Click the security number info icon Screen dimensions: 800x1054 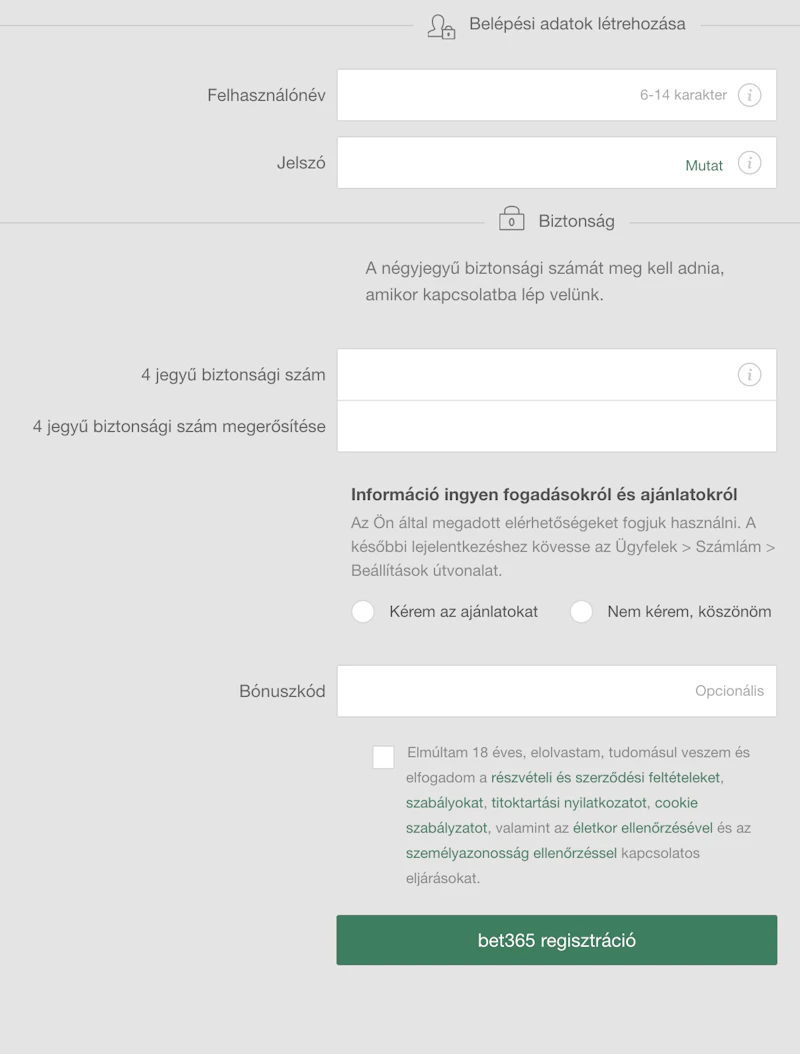point(749,375)
